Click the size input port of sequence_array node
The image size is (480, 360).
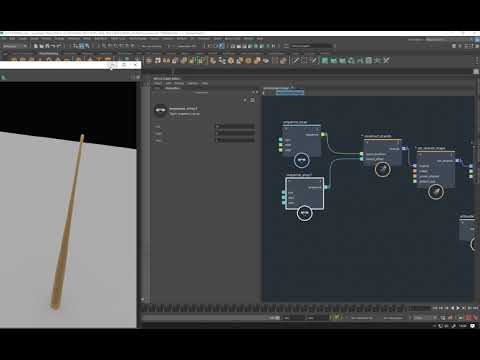tap(280, 140)
